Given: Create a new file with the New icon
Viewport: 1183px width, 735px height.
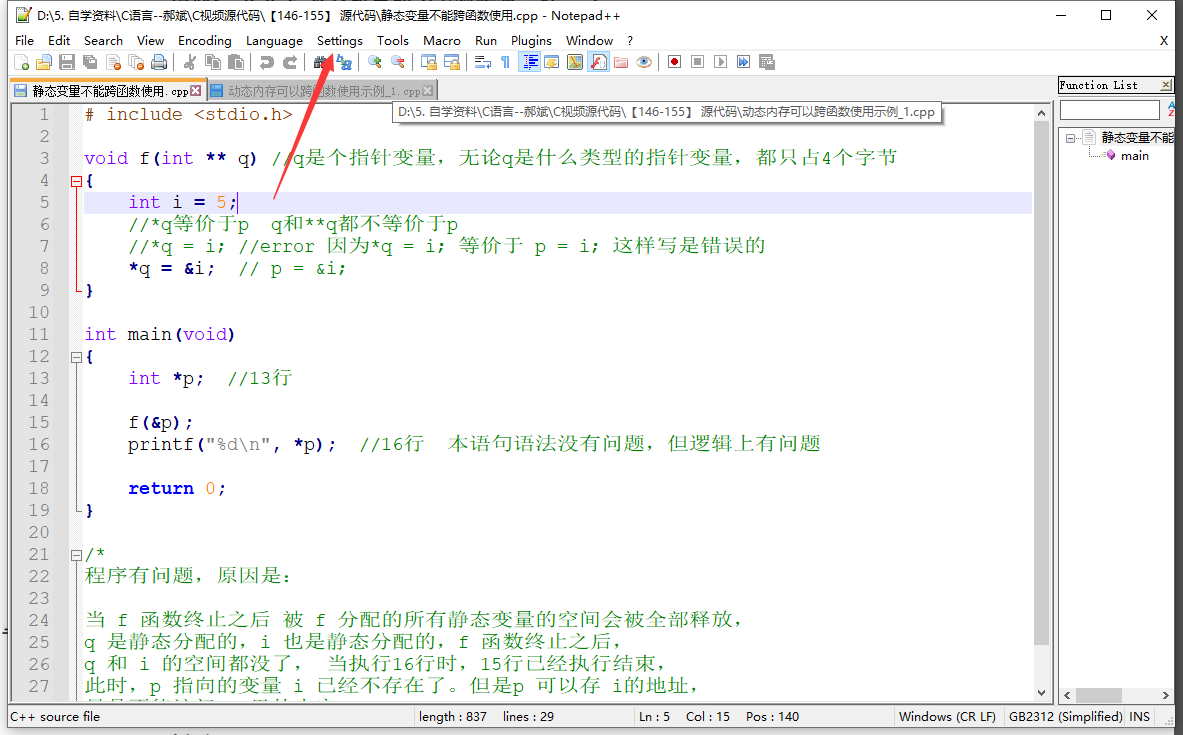Looking at the screenshot, I should coord(22,62).
